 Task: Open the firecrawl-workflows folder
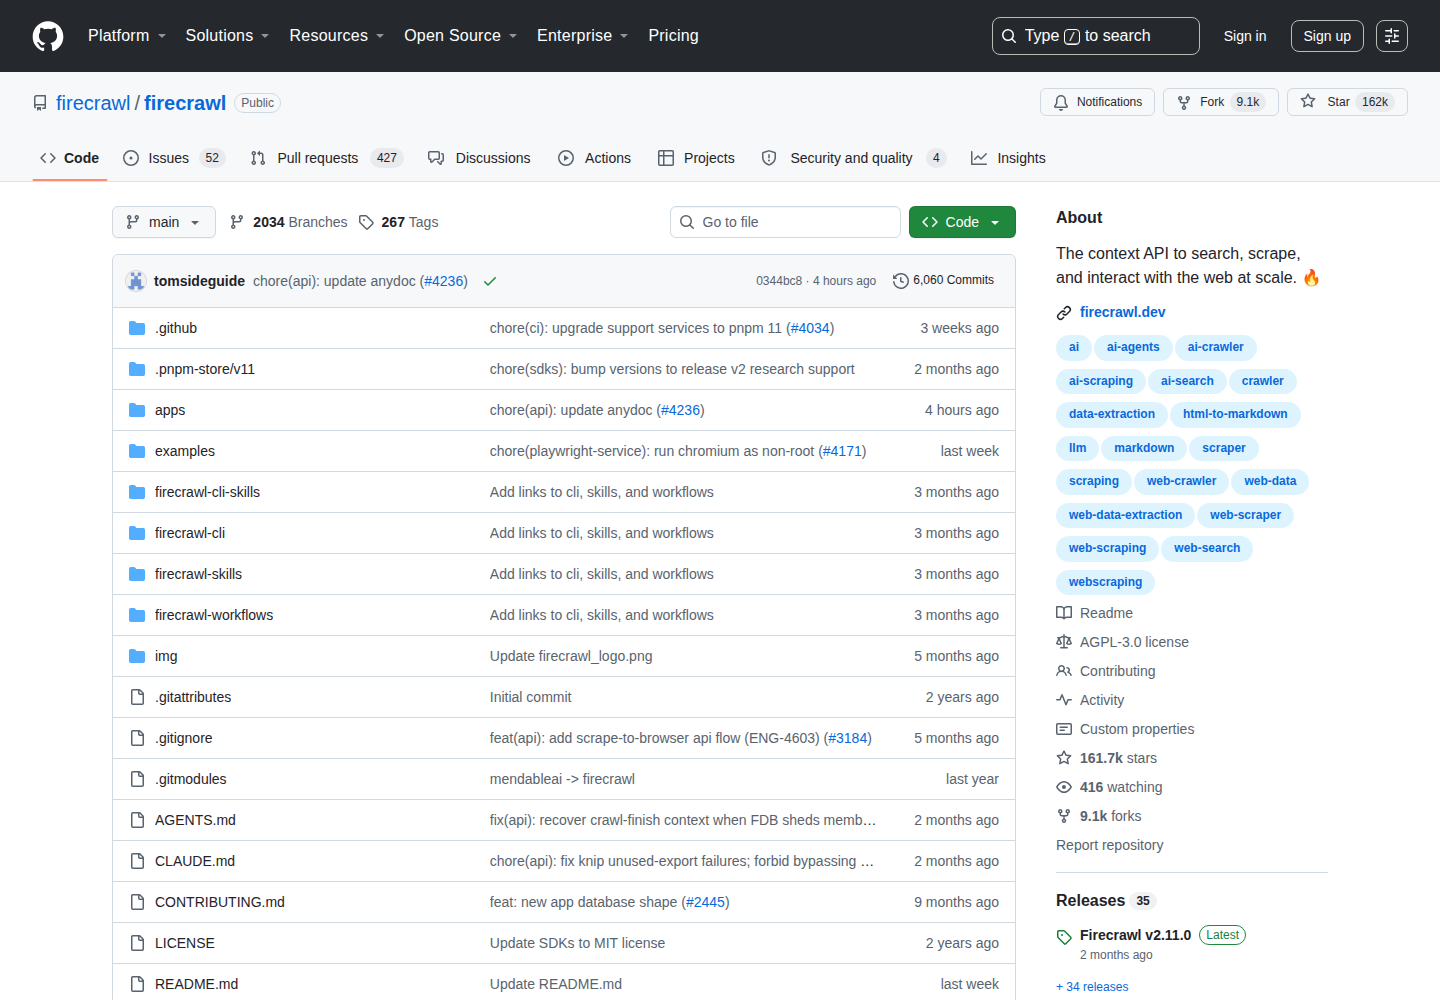pyautogui.click(x=214, y=615)
